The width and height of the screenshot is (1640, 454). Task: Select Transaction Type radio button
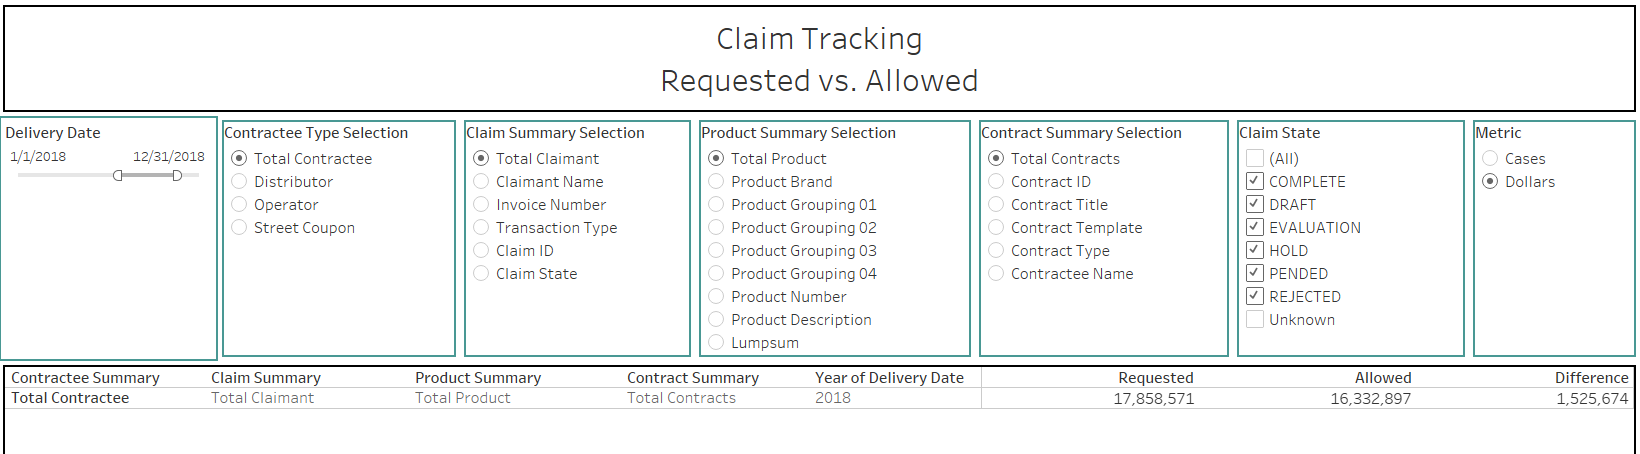[481, 228]
